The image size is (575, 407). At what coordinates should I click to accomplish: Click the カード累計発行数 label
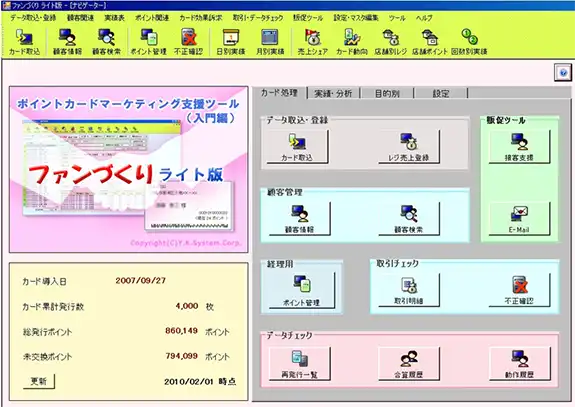click(x=53, y=307)
